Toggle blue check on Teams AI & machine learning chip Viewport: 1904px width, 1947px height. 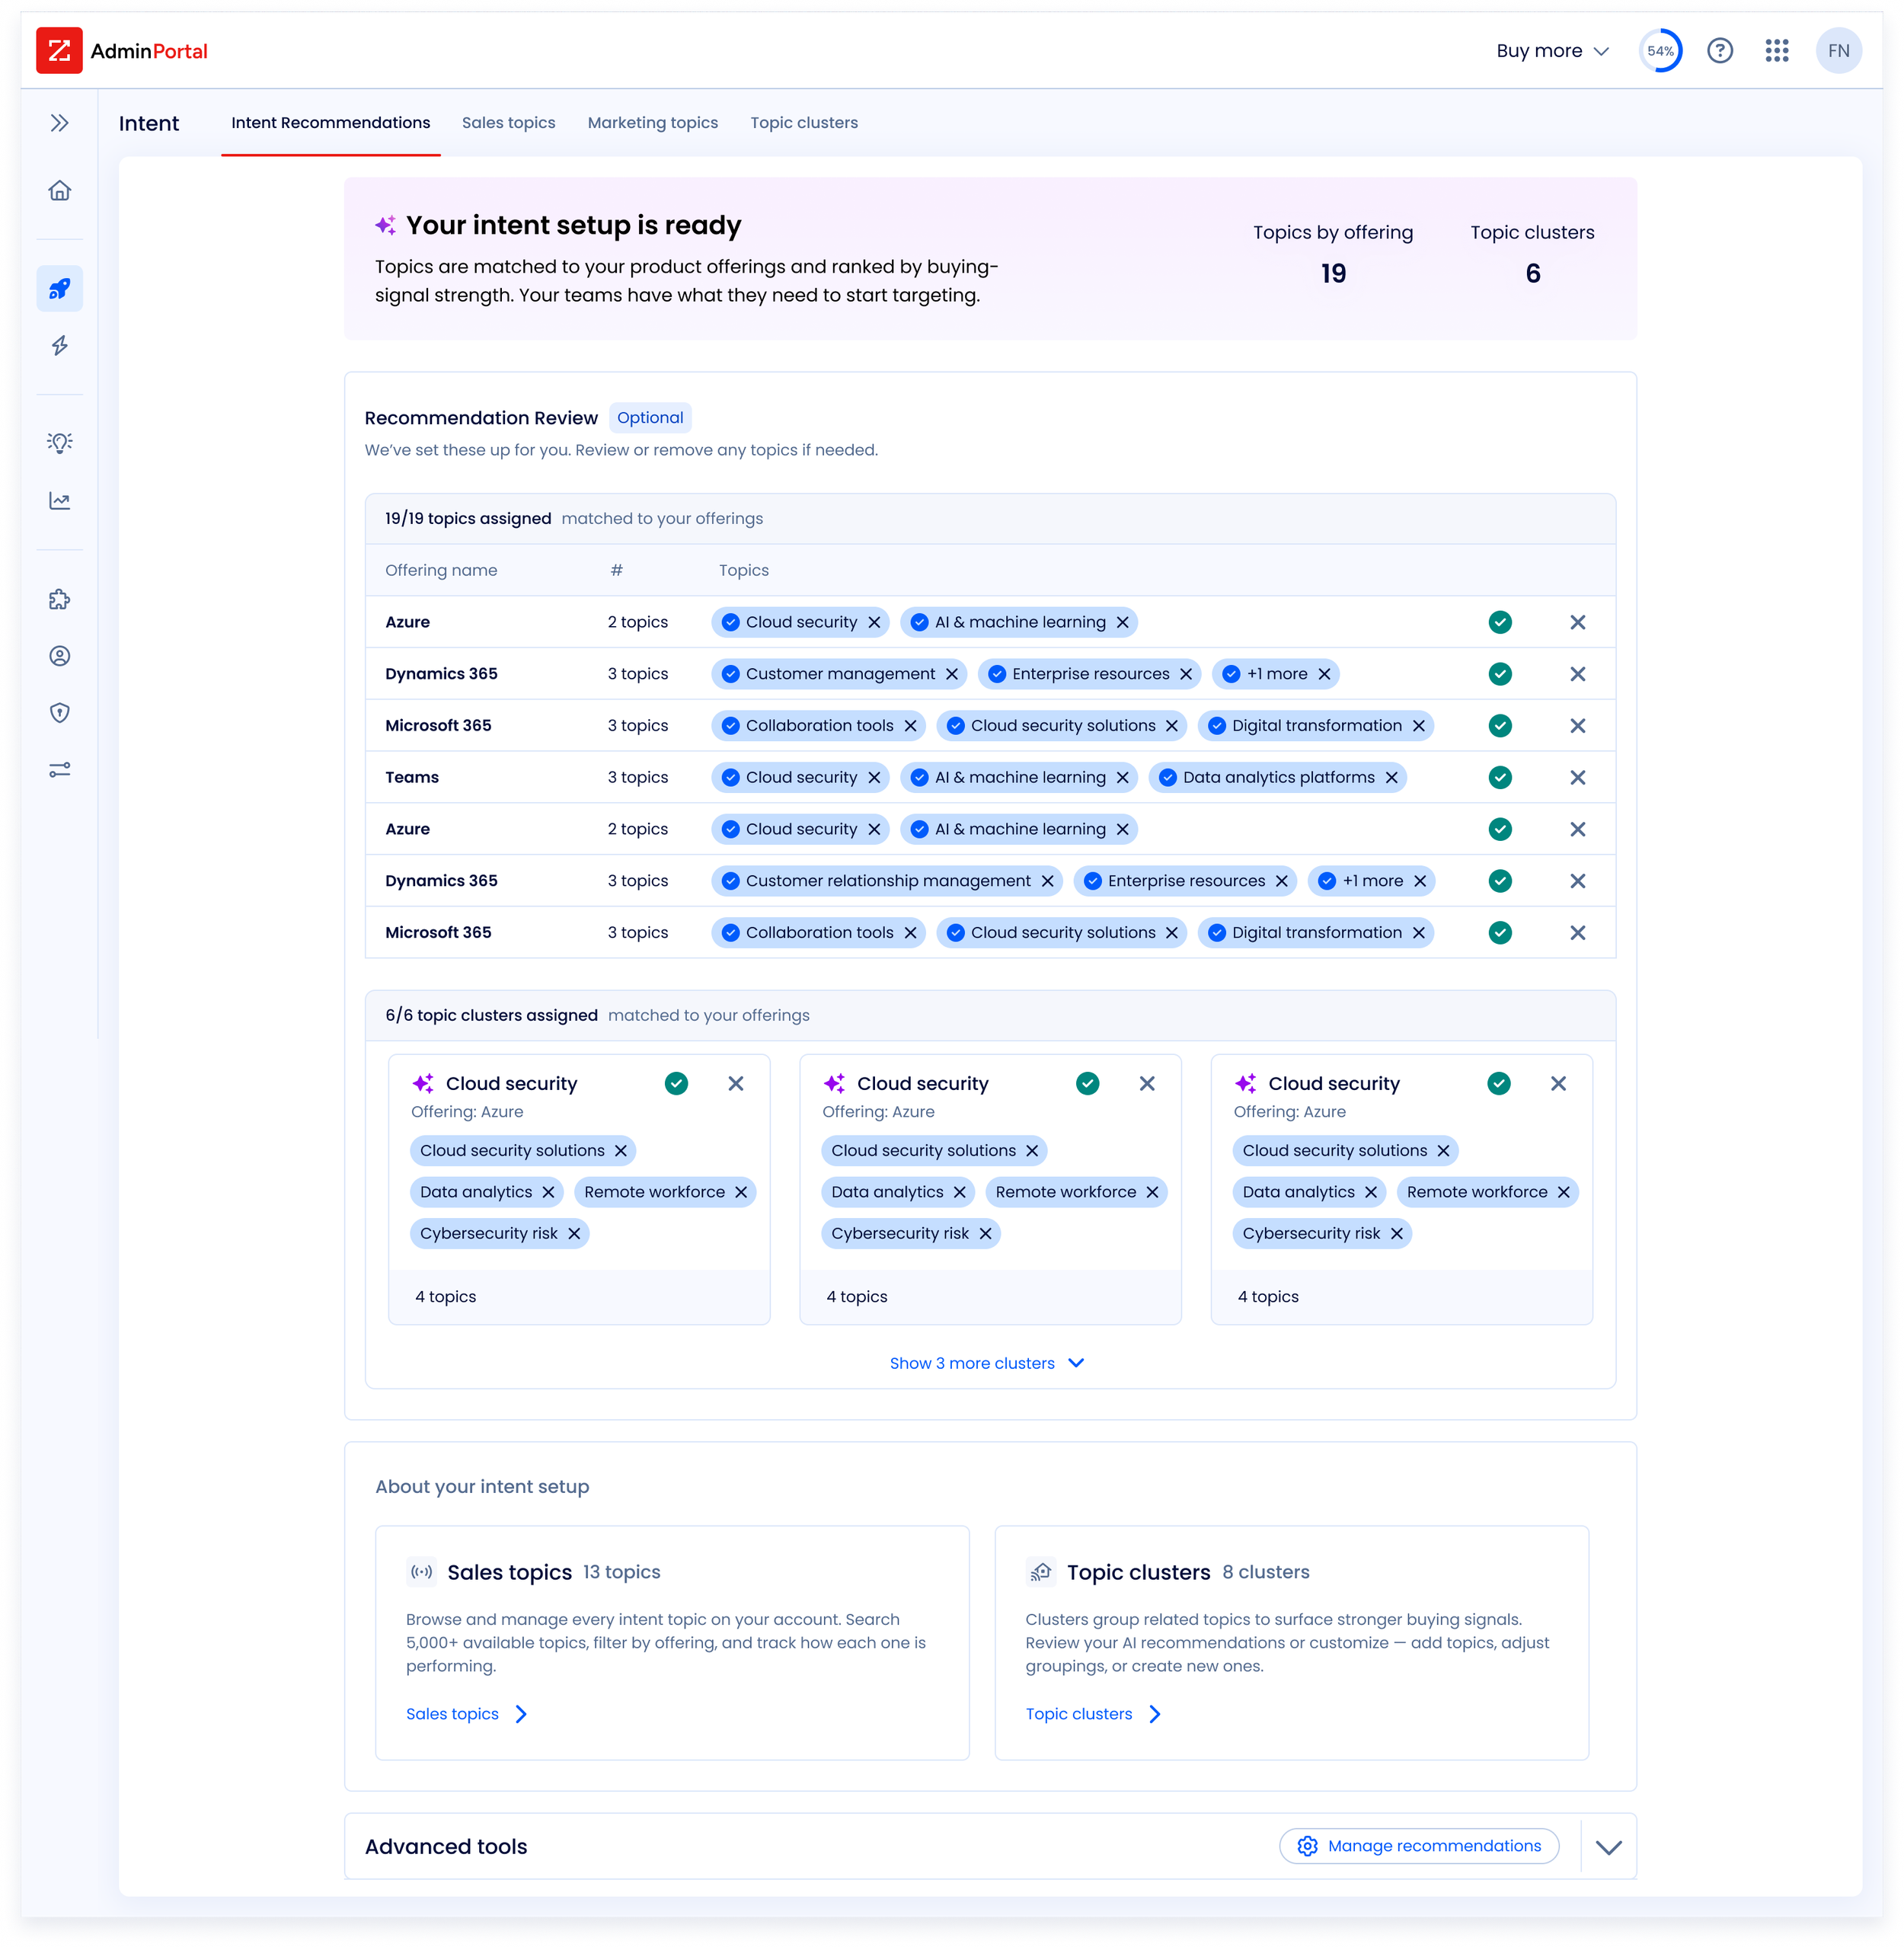pyautogui.click(x=920, y=778)
